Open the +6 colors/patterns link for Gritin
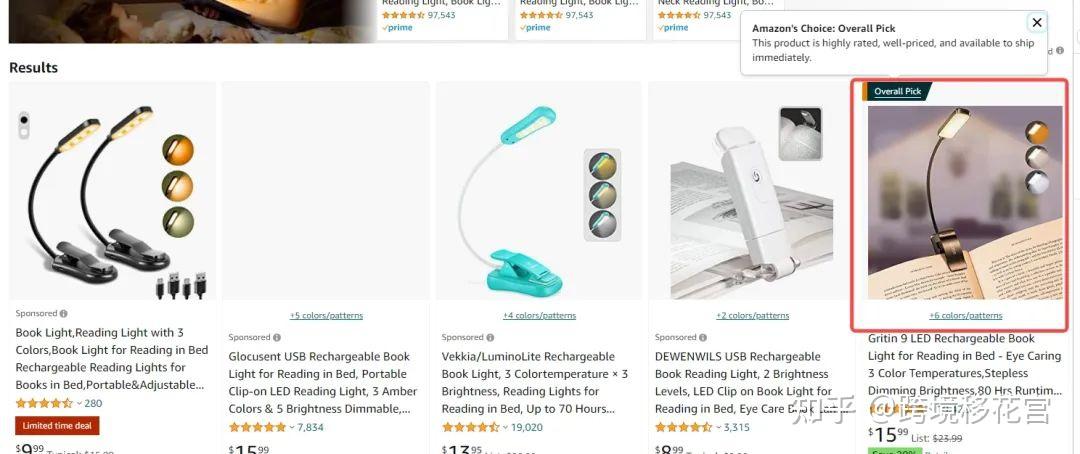 (x=966, y=316)
